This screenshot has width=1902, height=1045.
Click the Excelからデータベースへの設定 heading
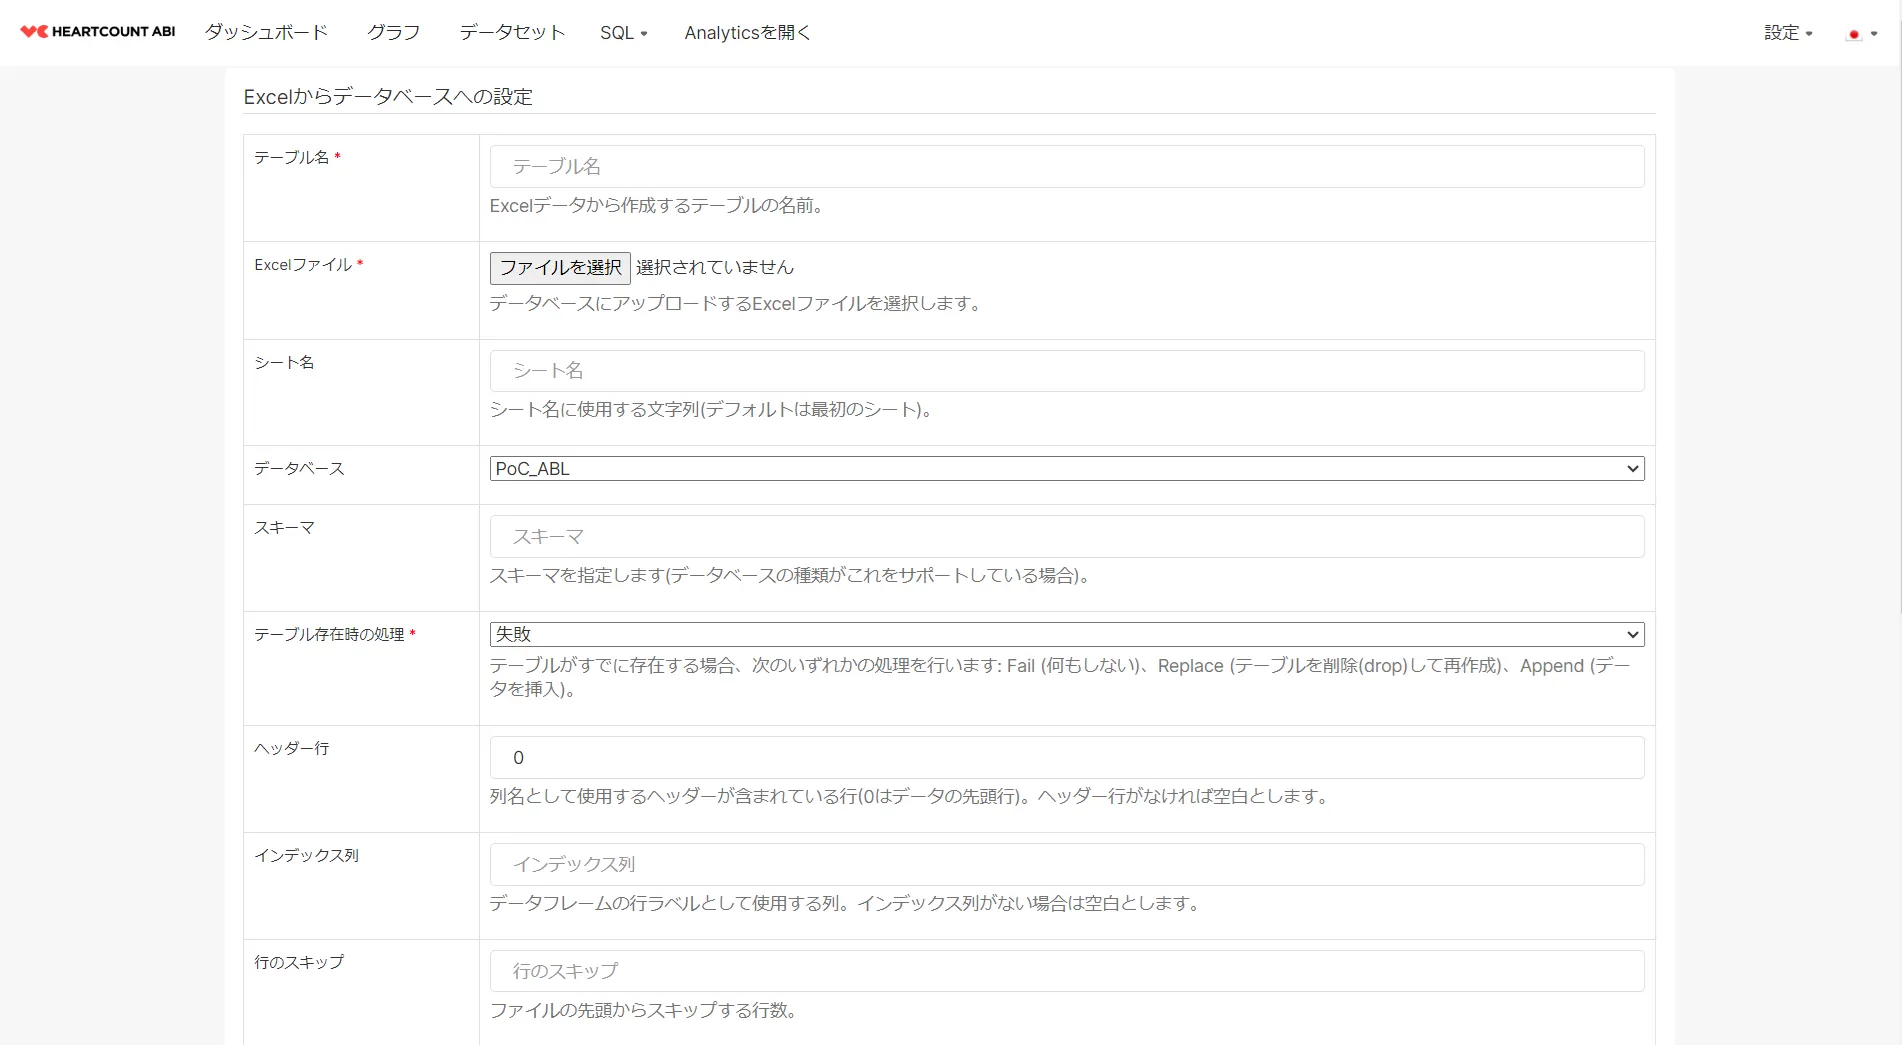[x=388, y=97]
